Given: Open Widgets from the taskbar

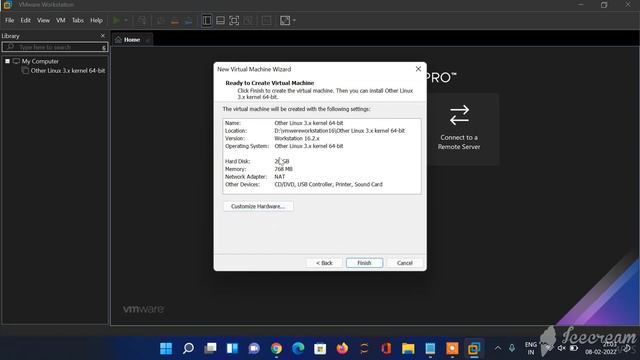Looking at the screenshot, I should (232, 348).
